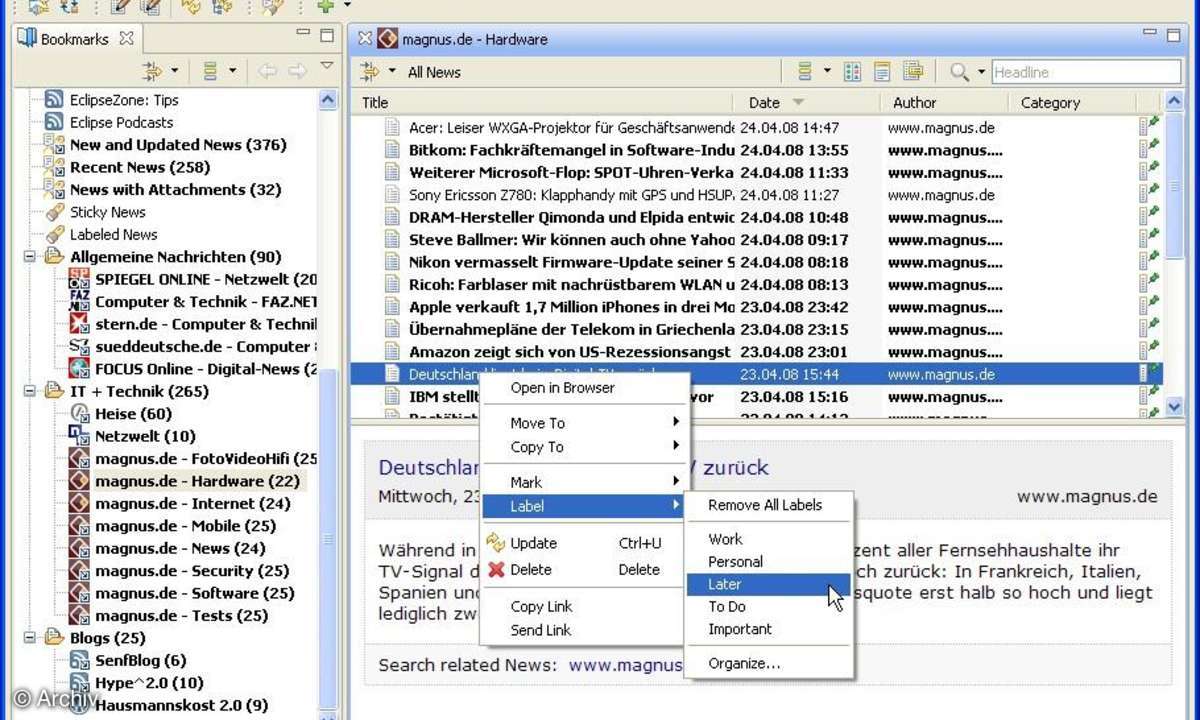Click the Heise feed favicon
This screenshot has width=1200, height=720.
click(79, 414)
